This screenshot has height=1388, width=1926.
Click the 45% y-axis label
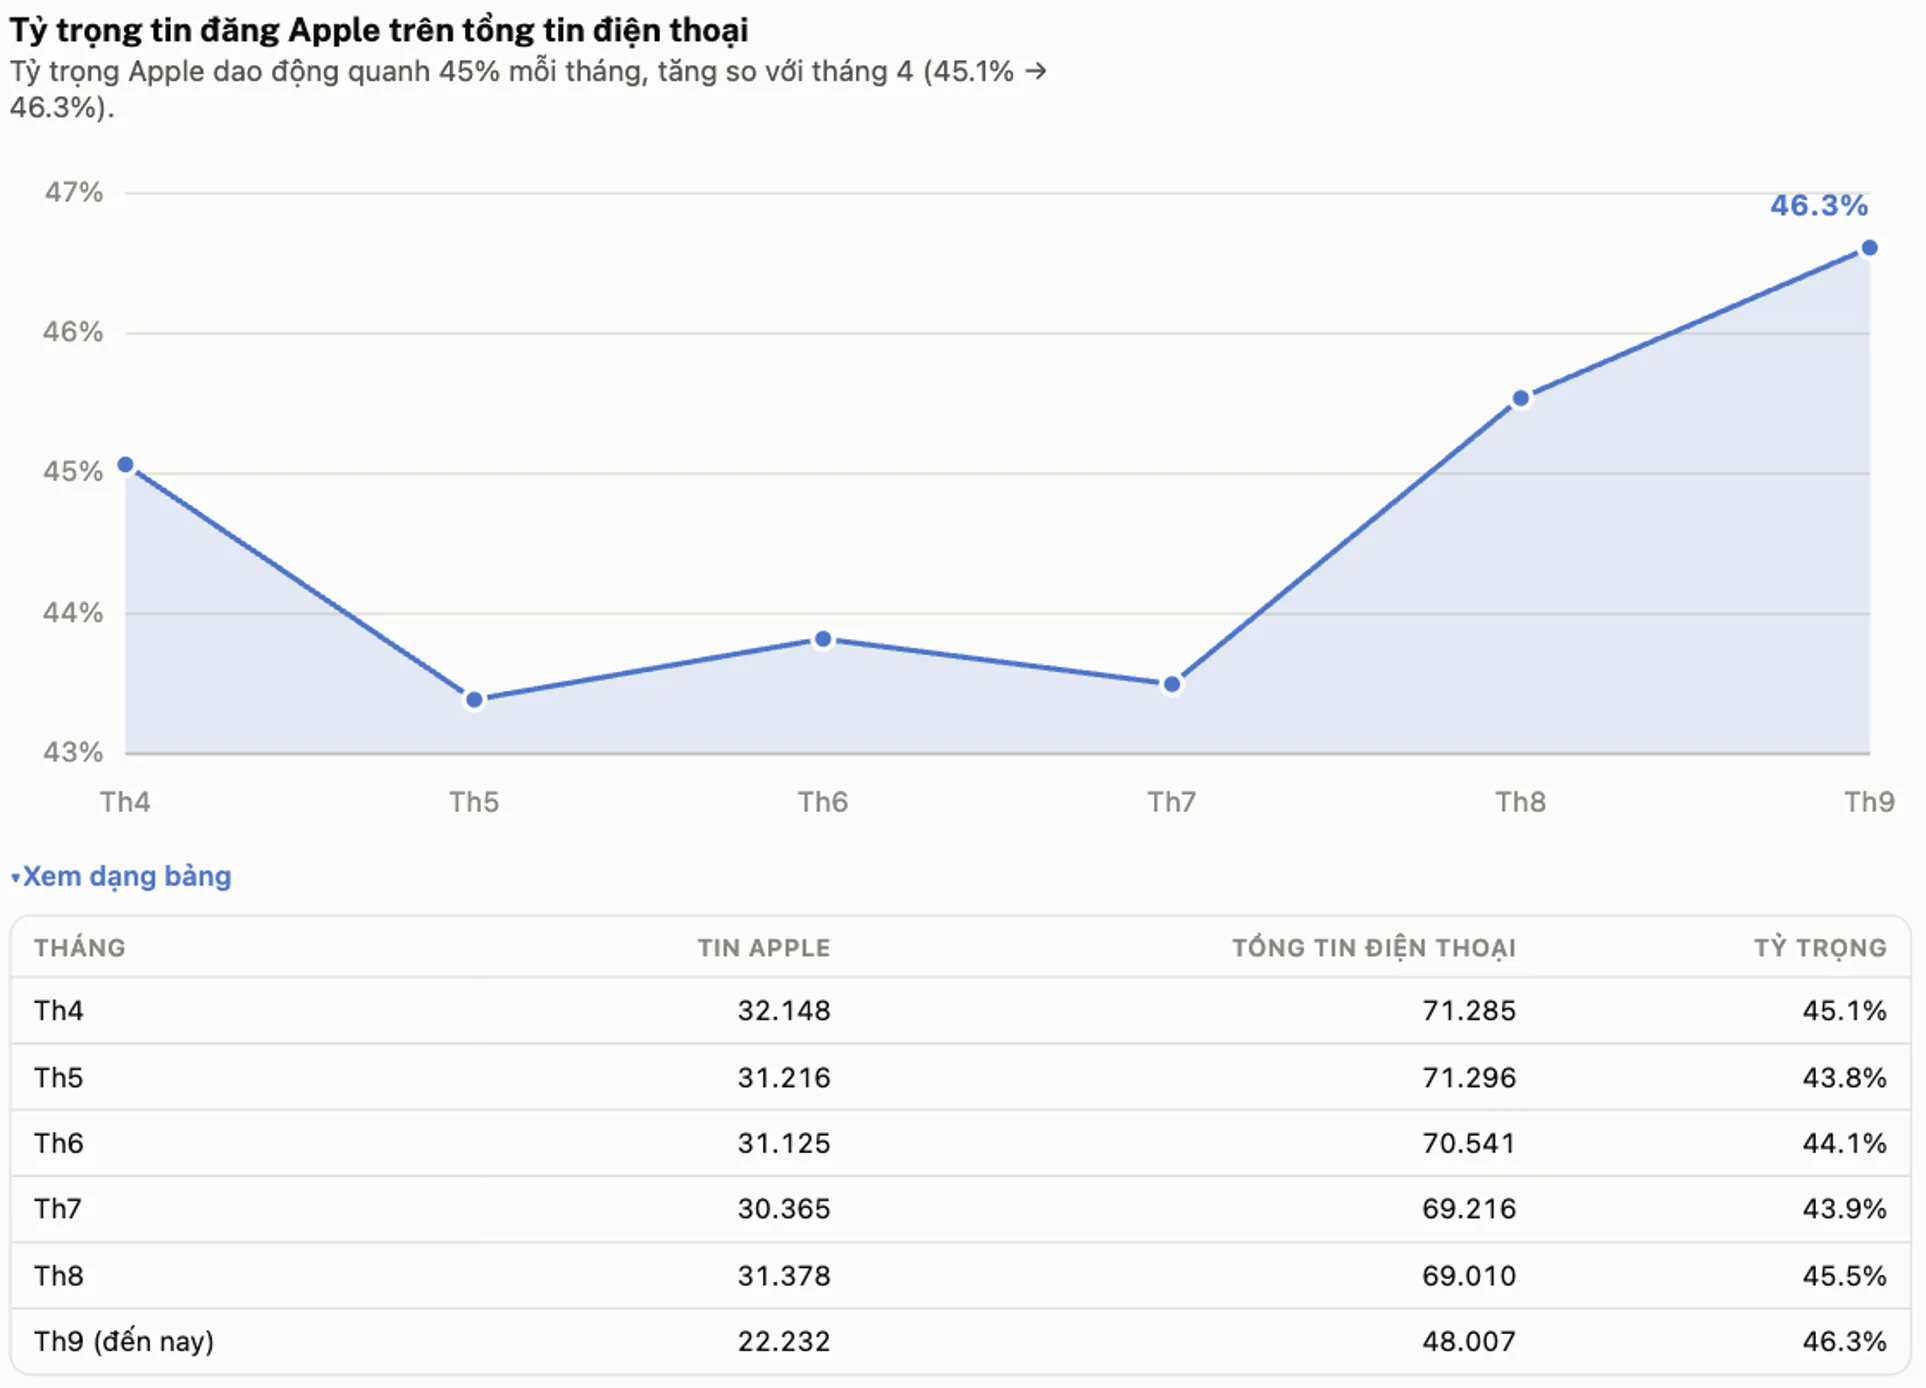pyautogui.click(x=73, y=472)
